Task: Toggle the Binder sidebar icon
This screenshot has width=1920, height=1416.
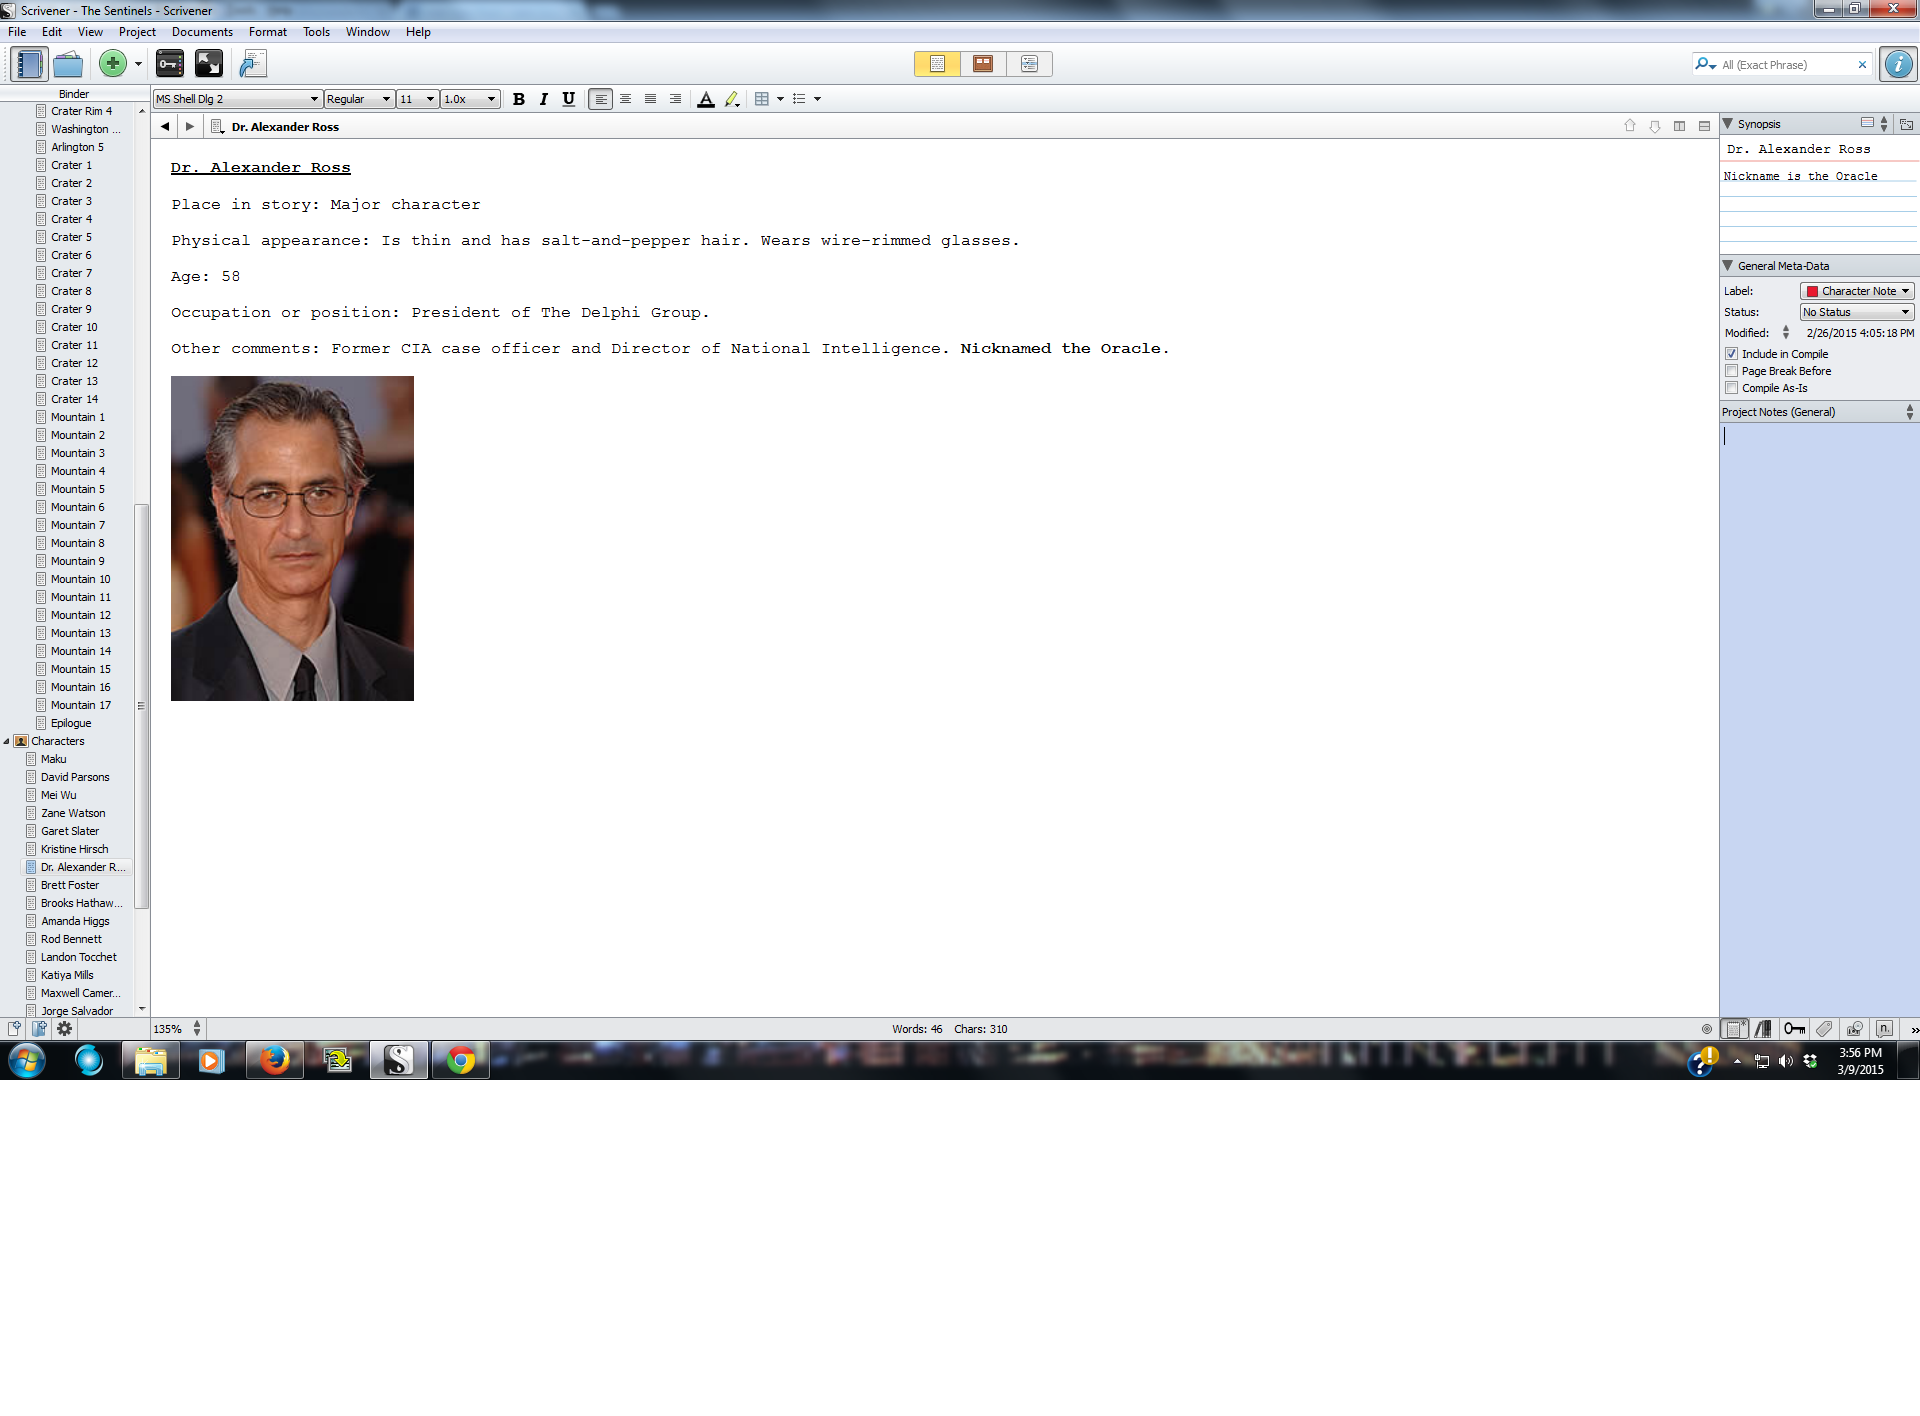Action: (29, 64)
